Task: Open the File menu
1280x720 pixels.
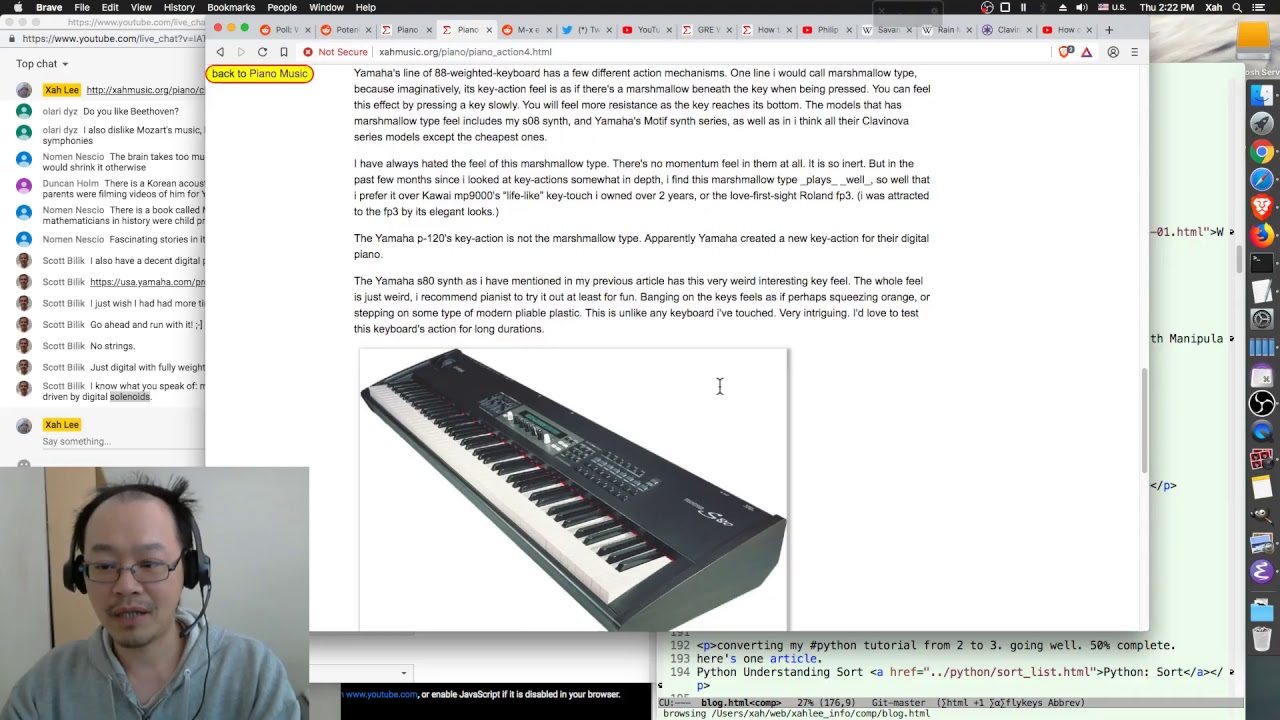Action: (82, 8)
